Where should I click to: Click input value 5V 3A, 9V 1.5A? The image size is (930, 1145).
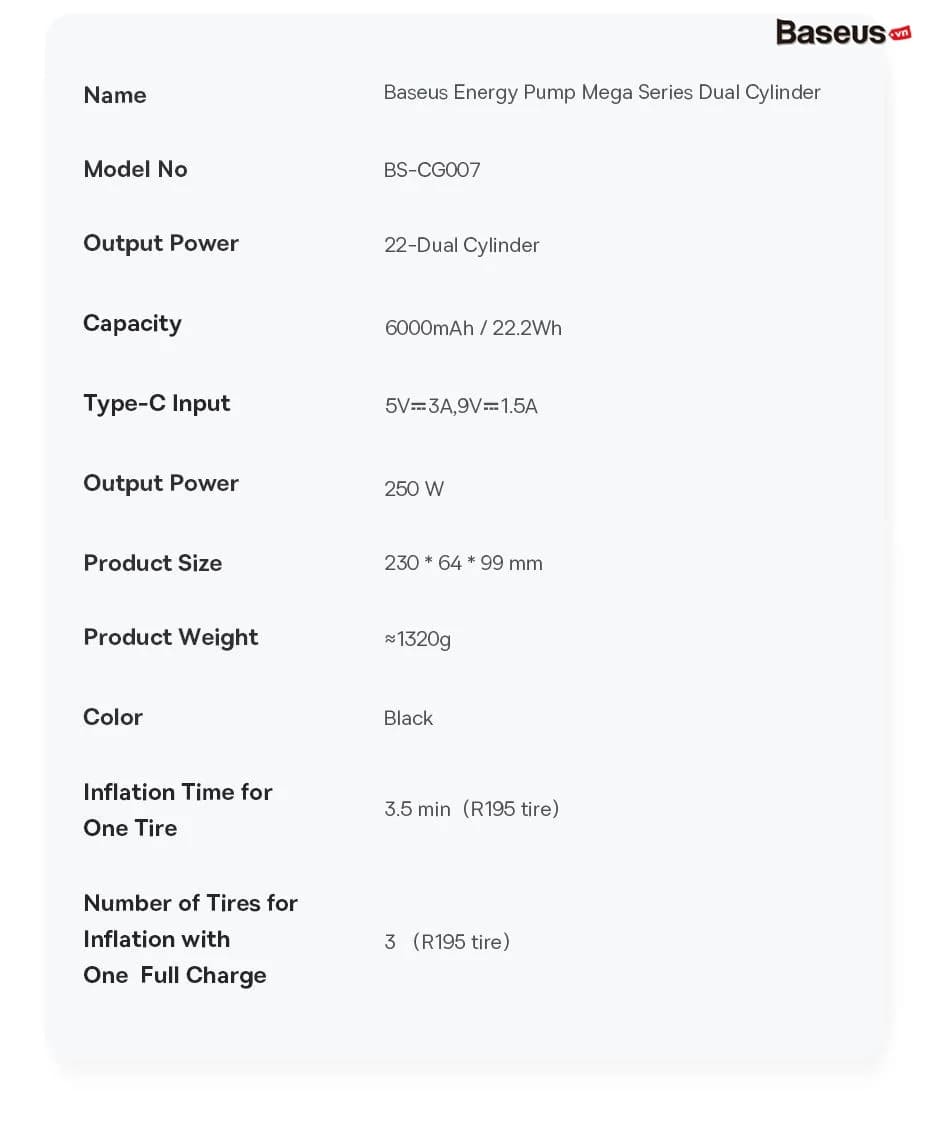click(x=461, y=406)
